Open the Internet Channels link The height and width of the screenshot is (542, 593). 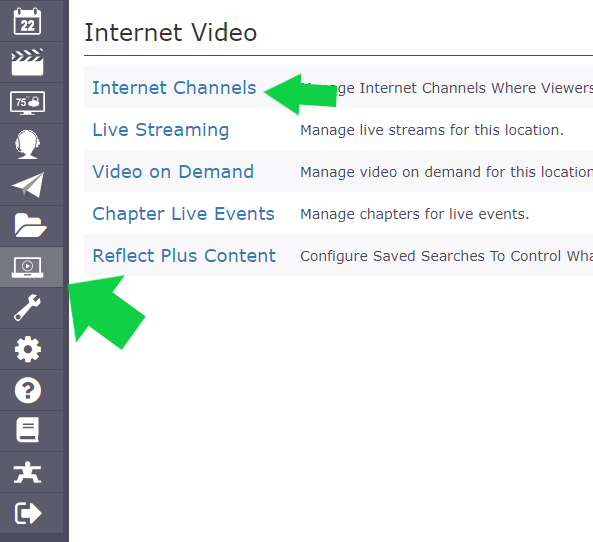point(174,88)
